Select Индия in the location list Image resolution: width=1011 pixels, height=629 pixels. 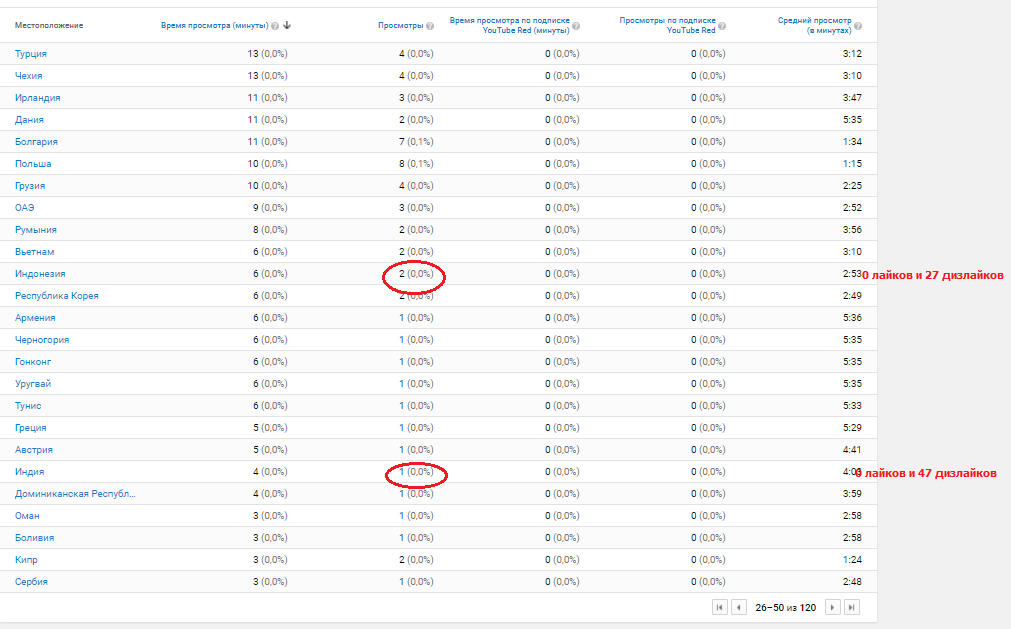pyautogui.click(x=29, y=472)
